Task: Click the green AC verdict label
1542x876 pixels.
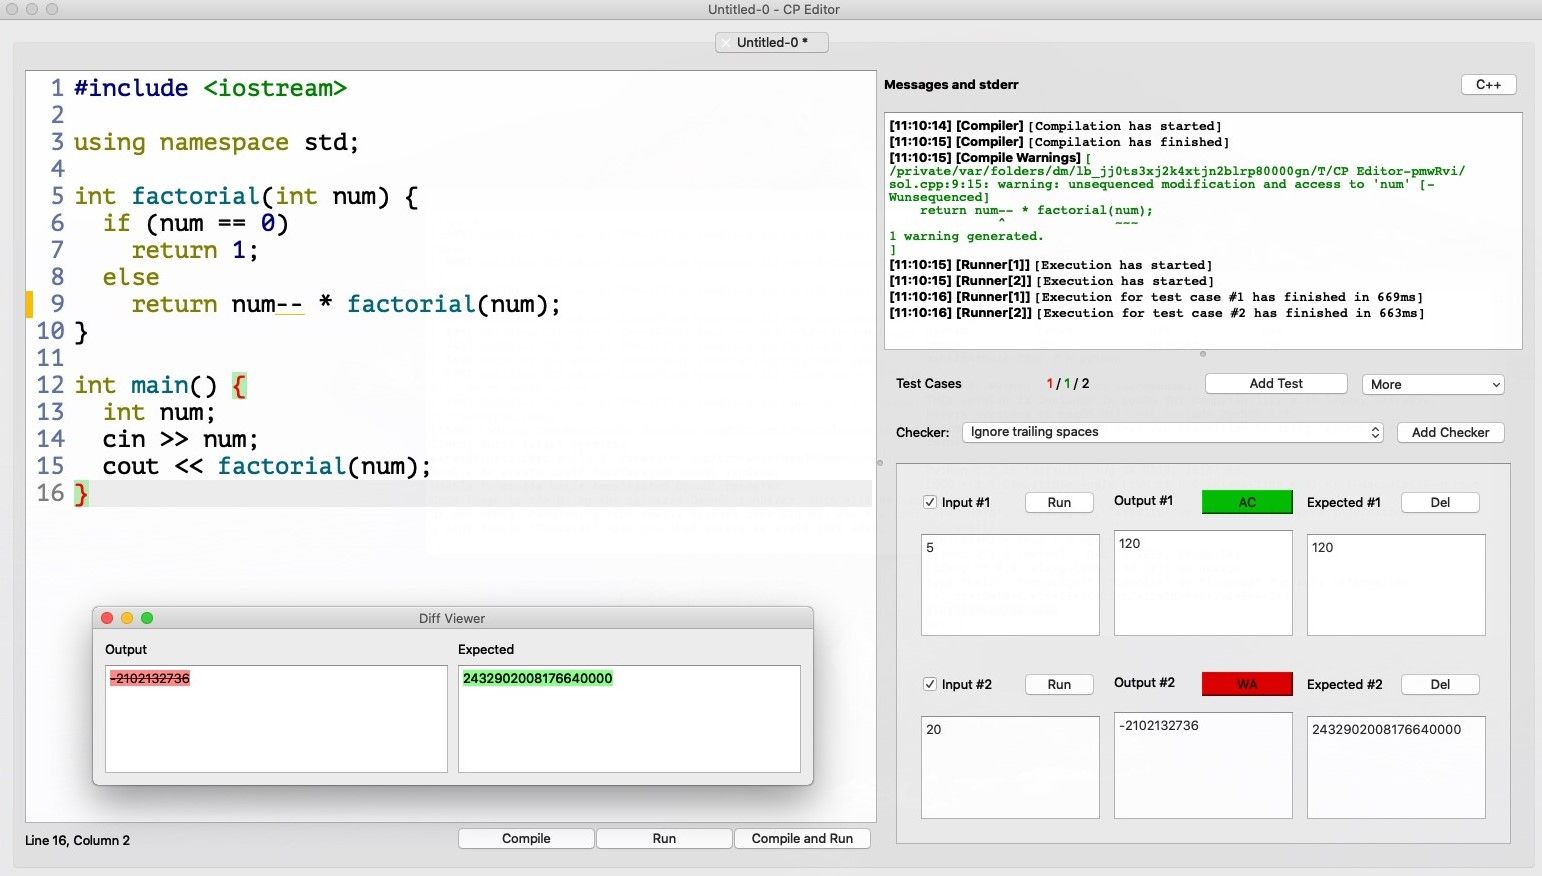Action: point(1247,502)
